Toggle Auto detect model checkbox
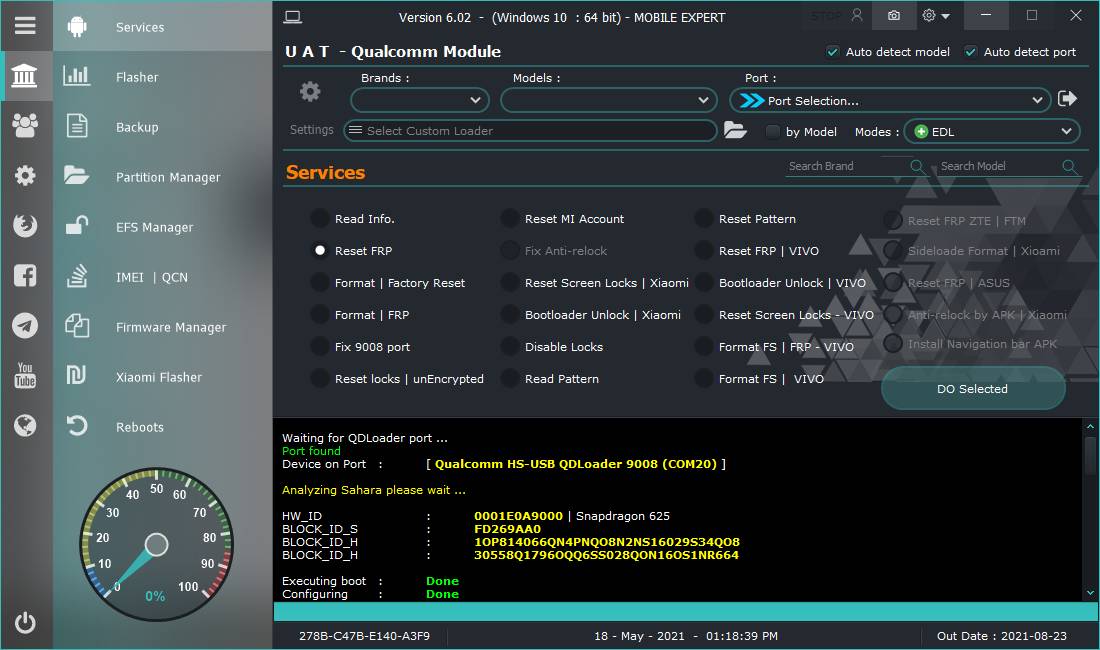This screenshot has height=650, width=1100. coord(833,52)
